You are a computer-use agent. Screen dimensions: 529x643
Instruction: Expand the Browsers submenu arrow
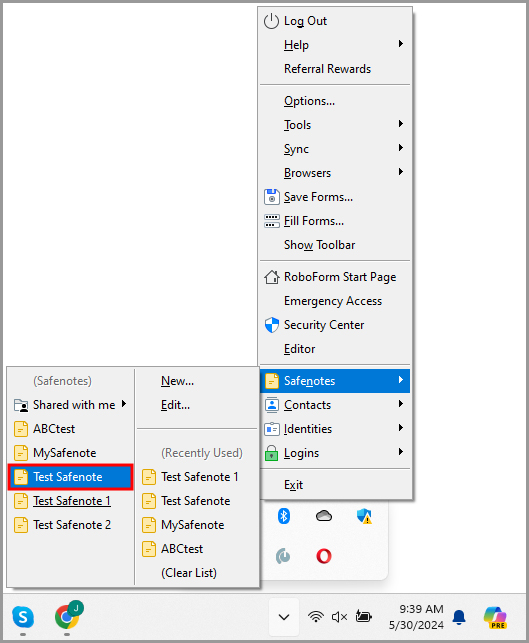click(401, 171)
